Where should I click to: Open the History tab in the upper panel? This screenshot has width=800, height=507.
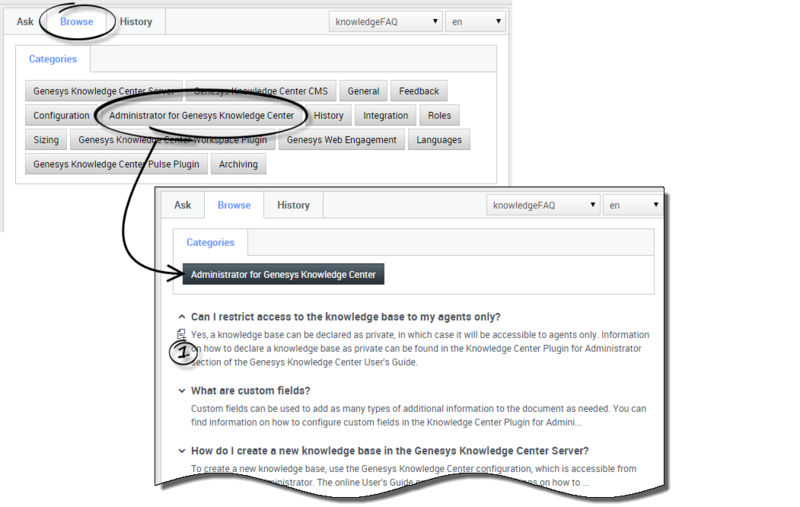[136, 22]
